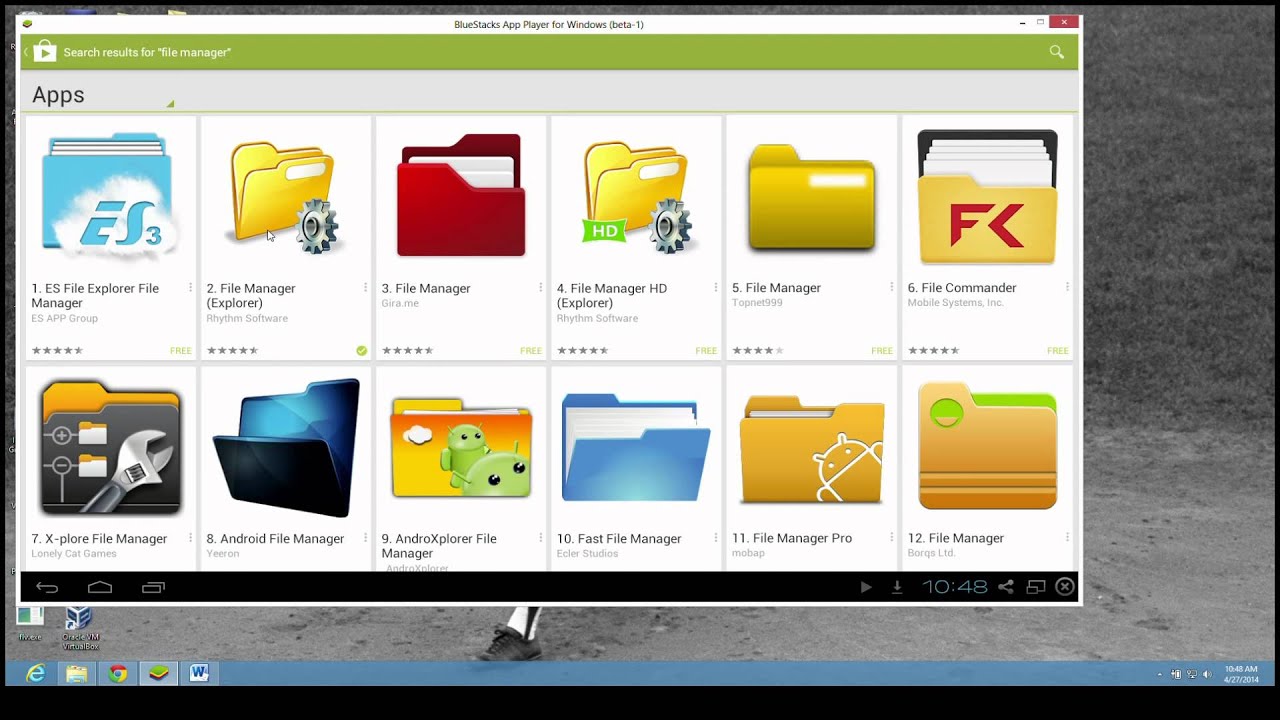Click the developer name "Mobile Systems, Inc."
The image size is (1280, 720).
956,303
